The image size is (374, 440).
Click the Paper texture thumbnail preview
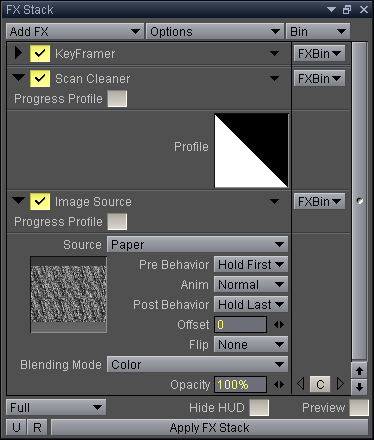69,294
